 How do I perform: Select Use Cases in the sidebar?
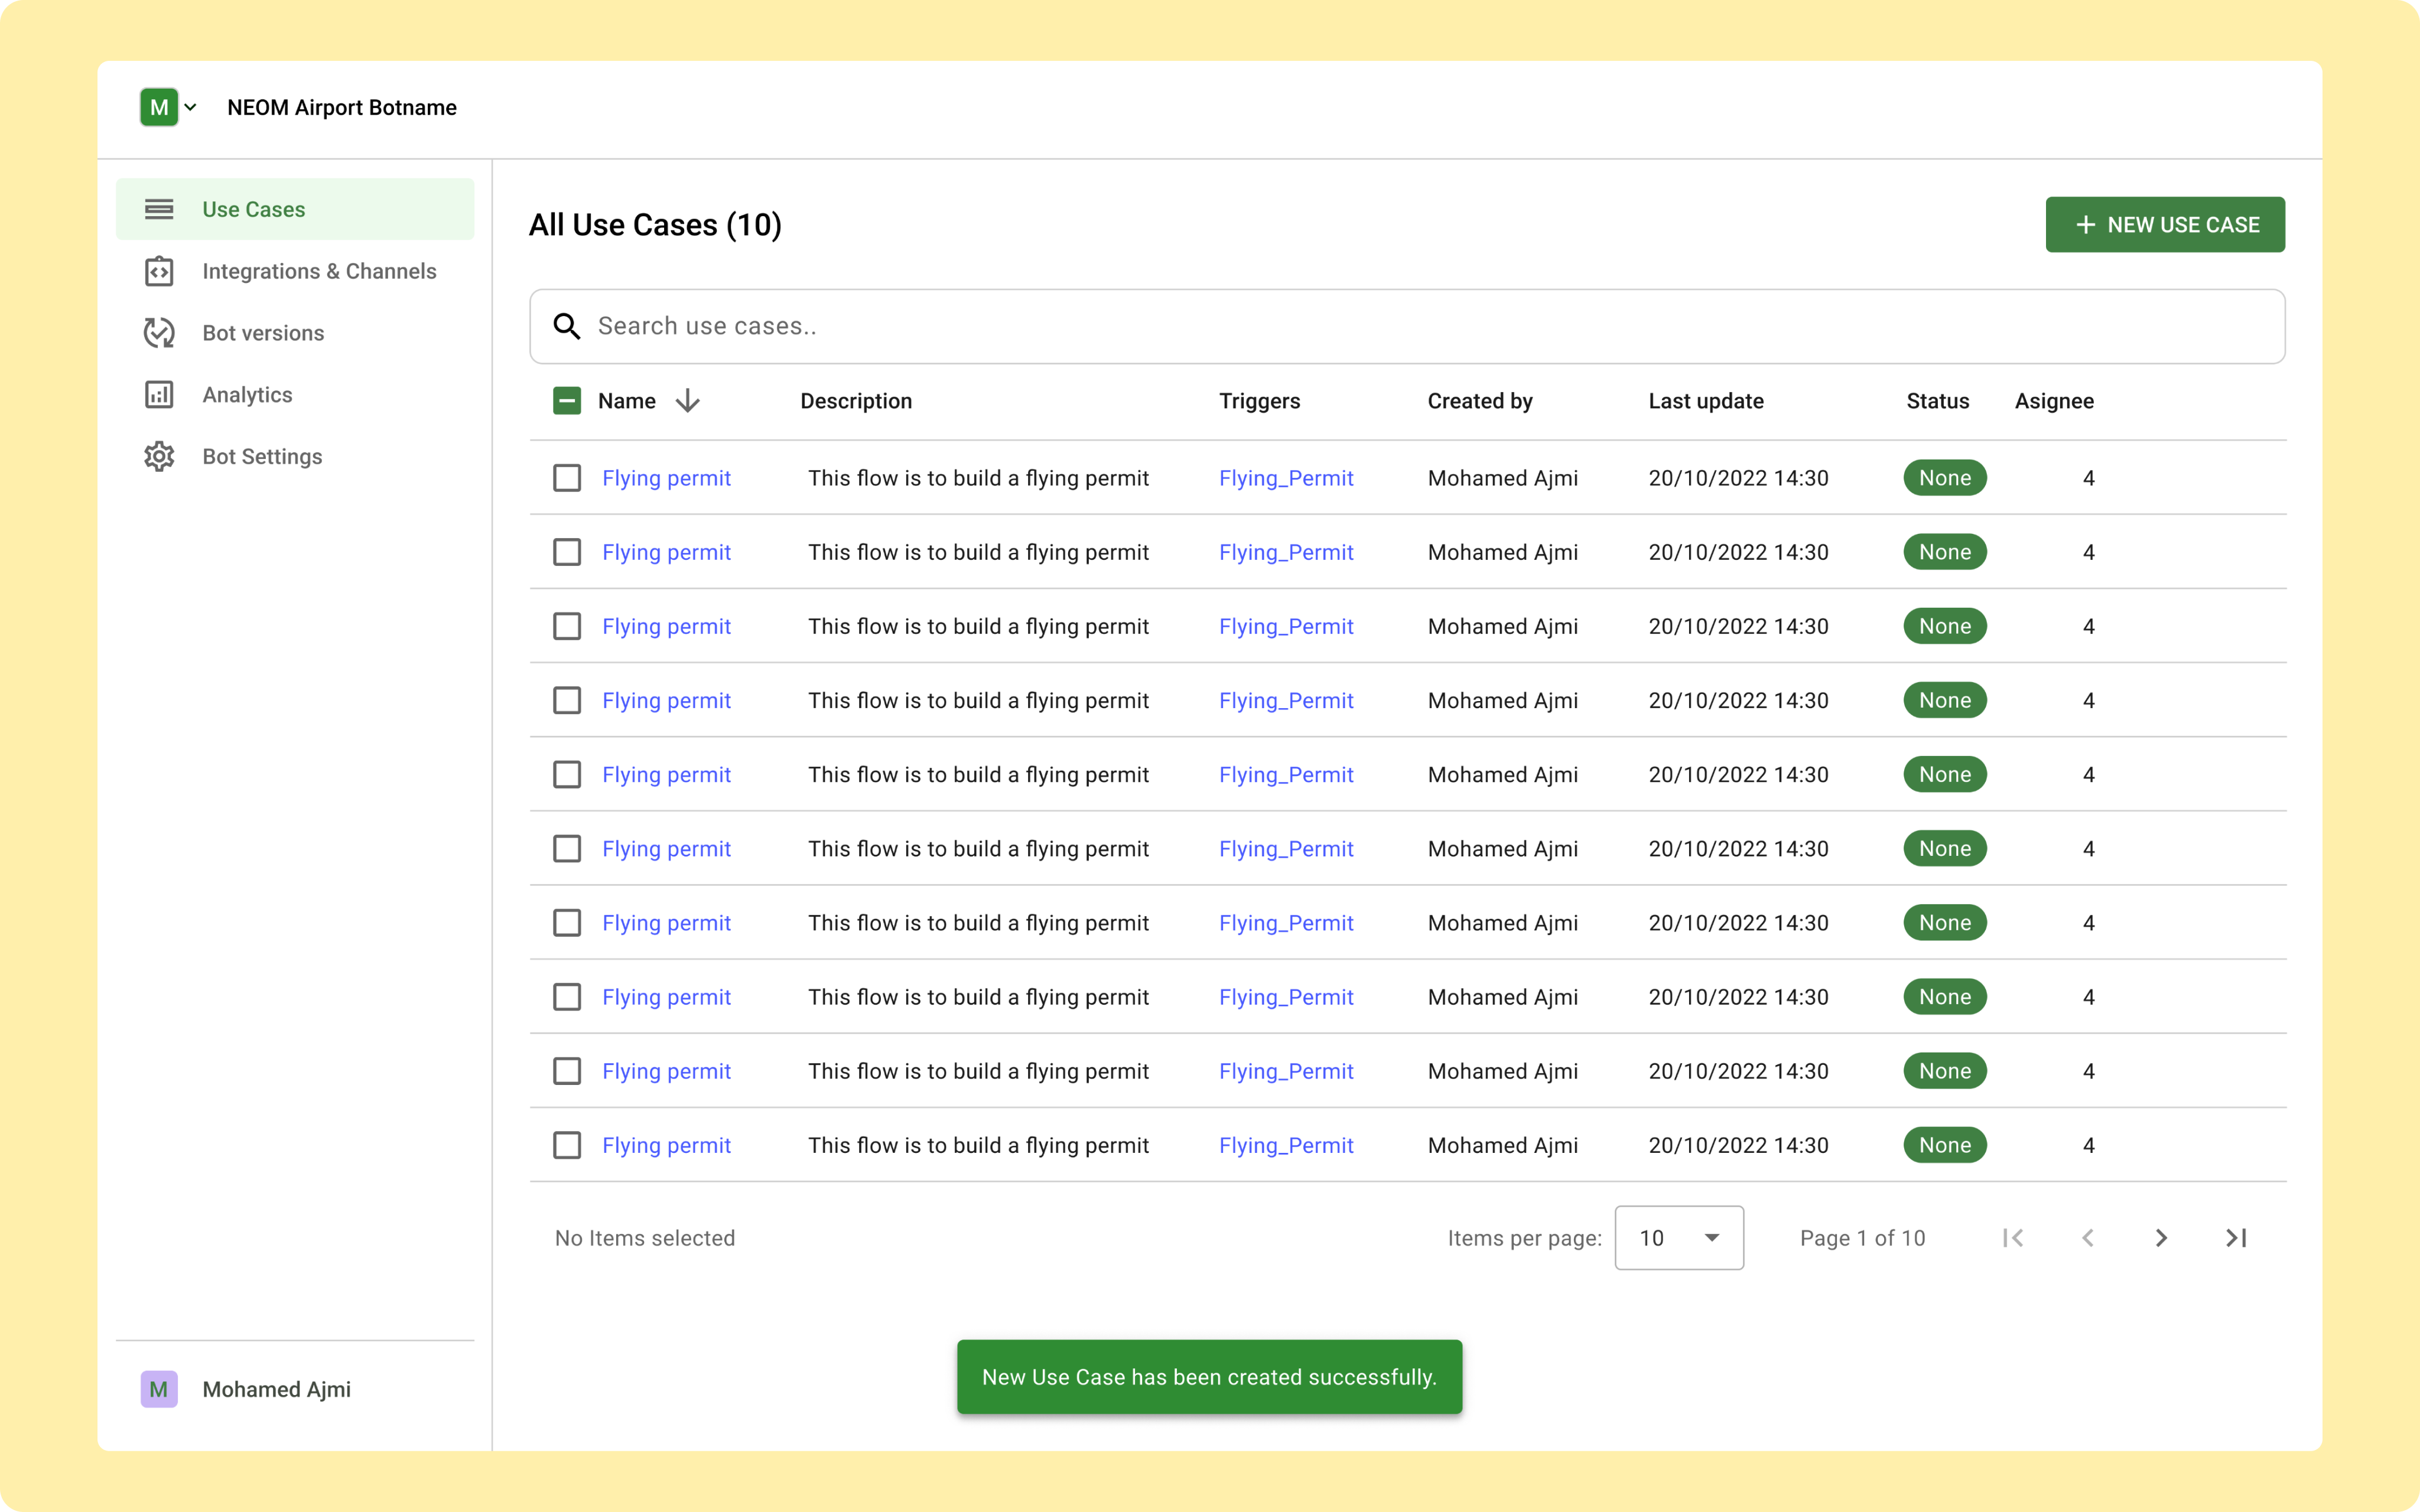coord(254,208)
